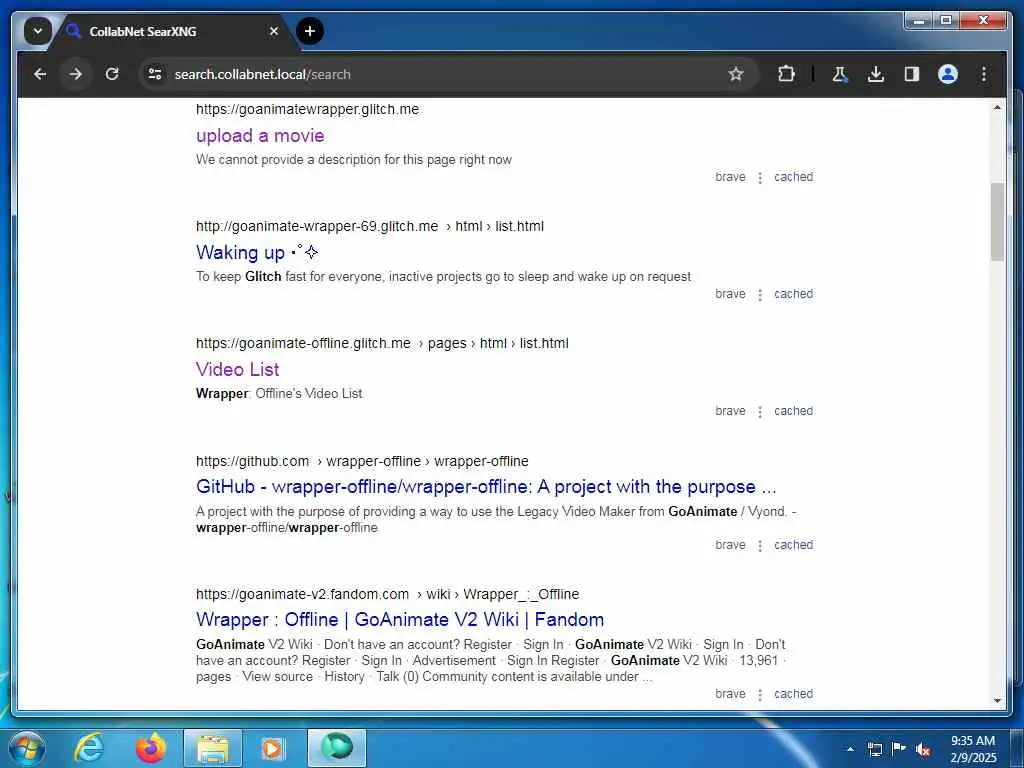
Task: Show hidden system tray icons
Action: pos(850,749)
